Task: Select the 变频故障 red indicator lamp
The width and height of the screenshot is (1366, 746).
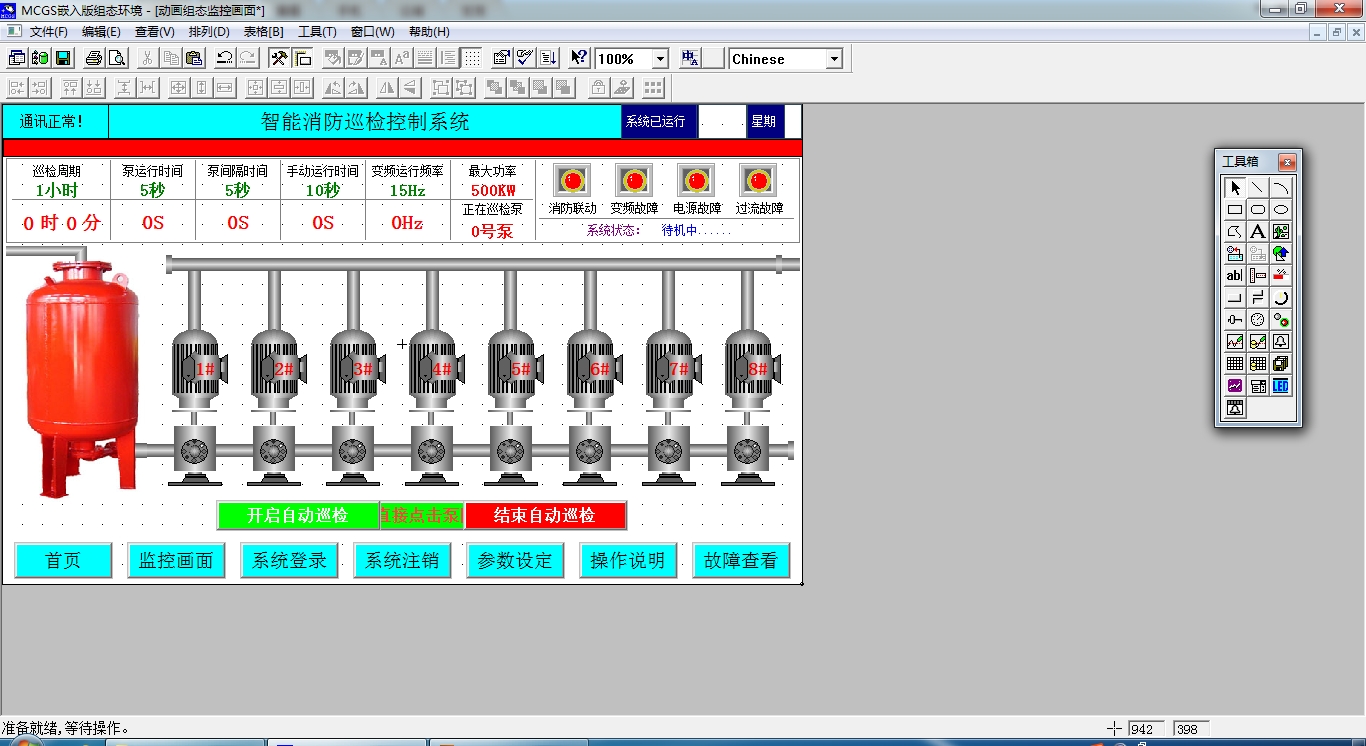Action: coord(634,181)
